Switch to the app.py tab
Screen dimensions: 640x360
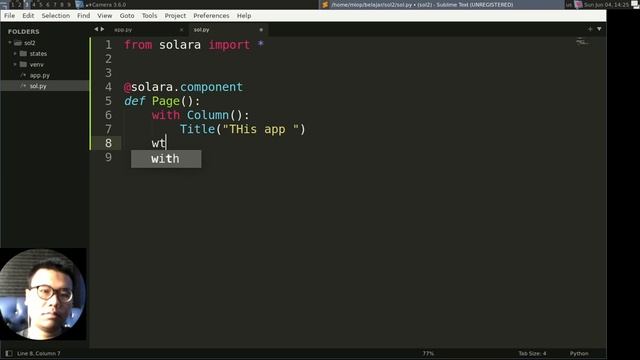(123, 30)
